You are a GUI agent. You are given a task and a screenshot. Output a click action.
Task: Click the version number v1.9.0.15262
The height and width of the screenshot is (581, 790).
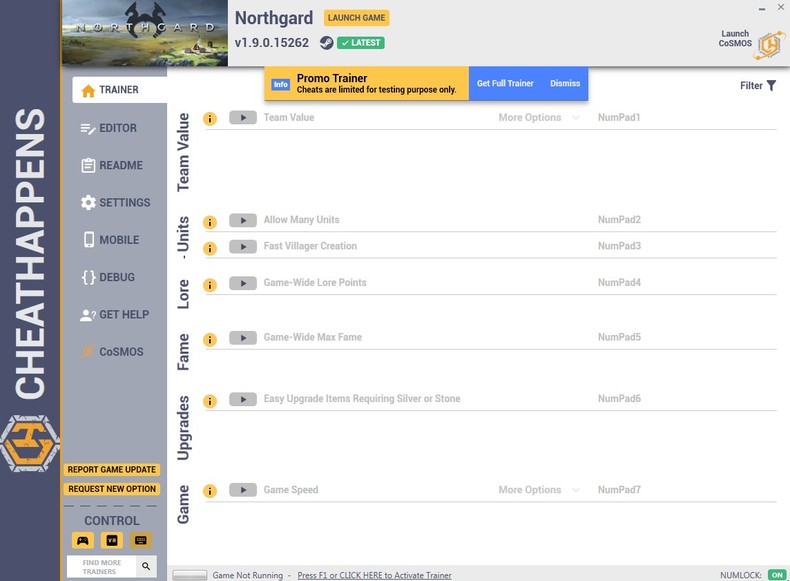pos(272,43)
